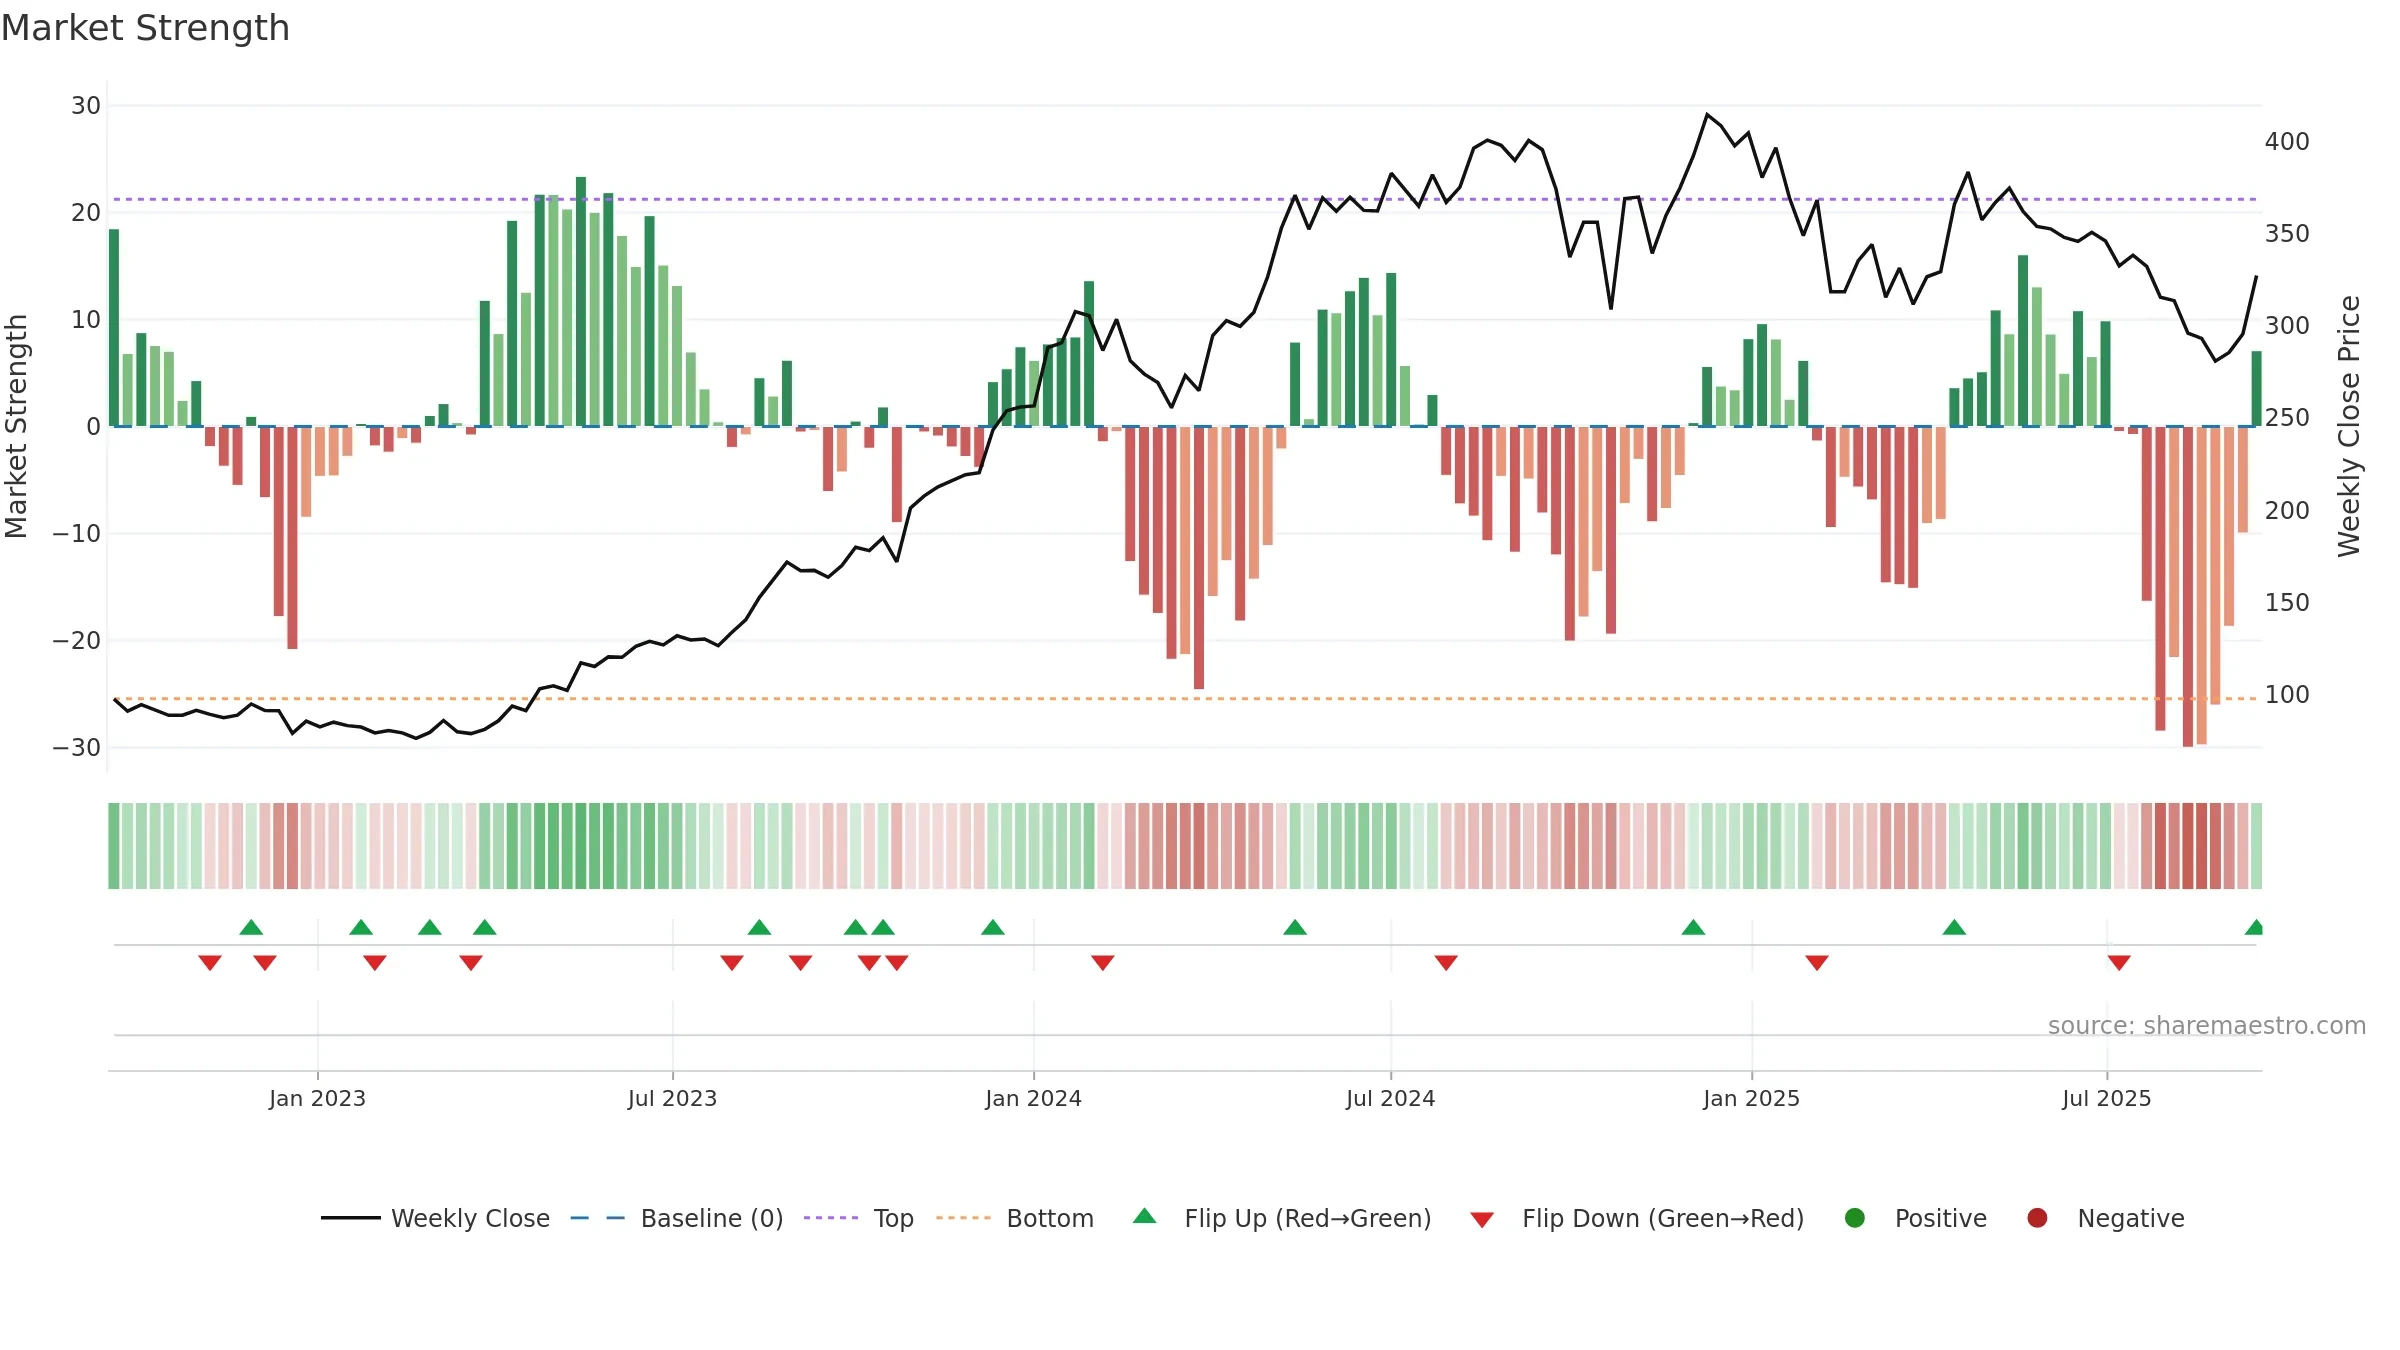
Task: Click the Market Strength chart title
Action: (146, 28)
